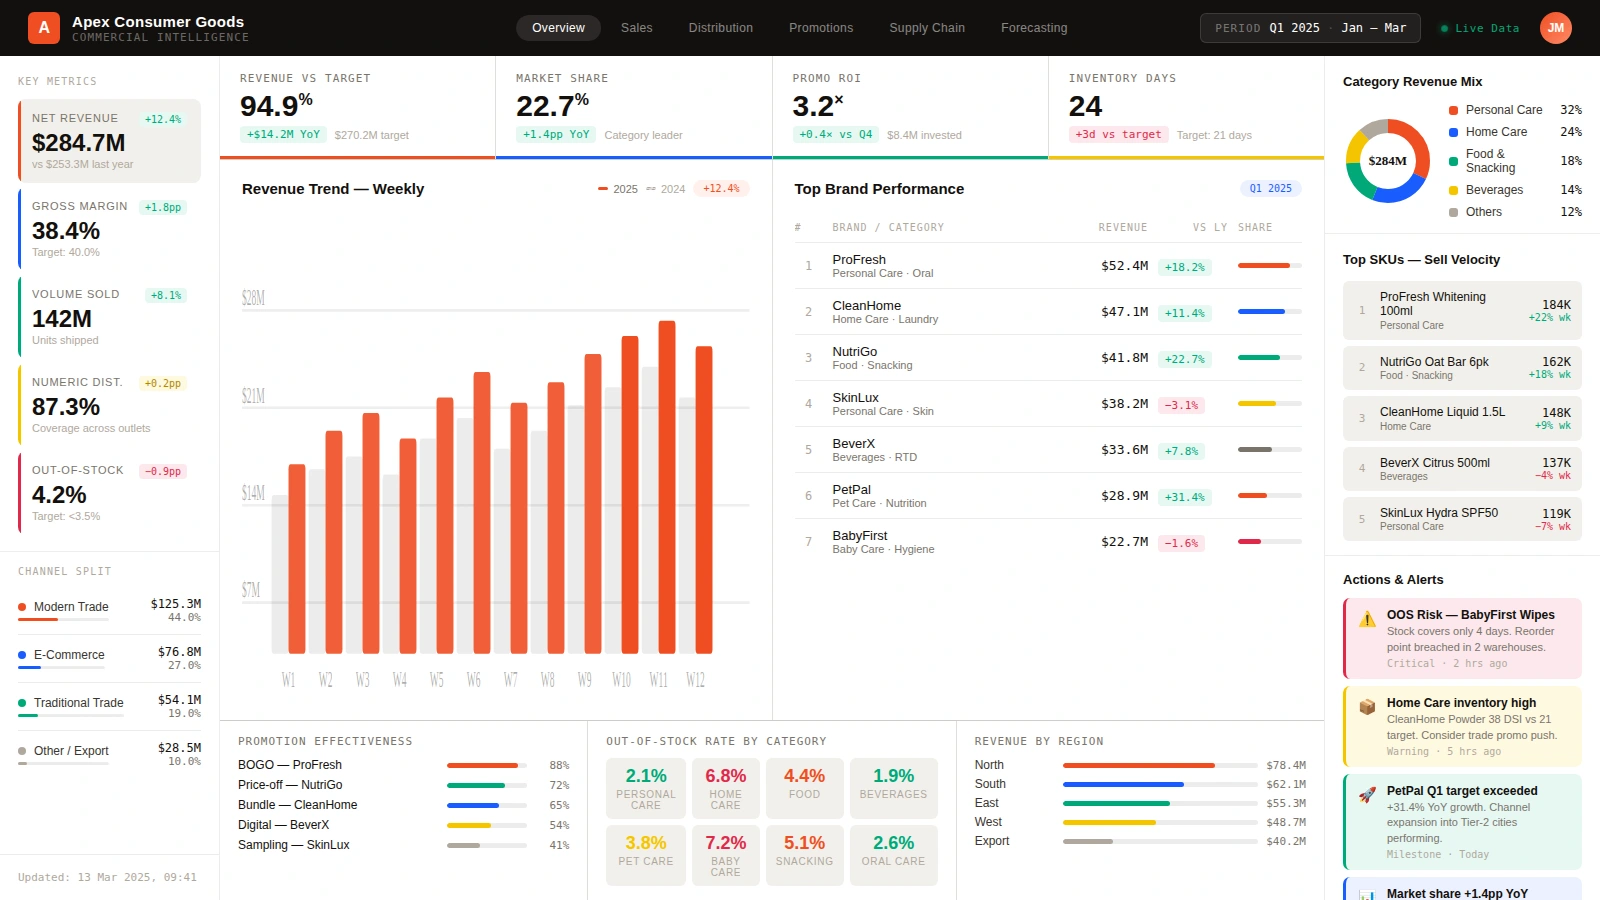Click the chart icon on Market share alert

tap(1366, 893)
